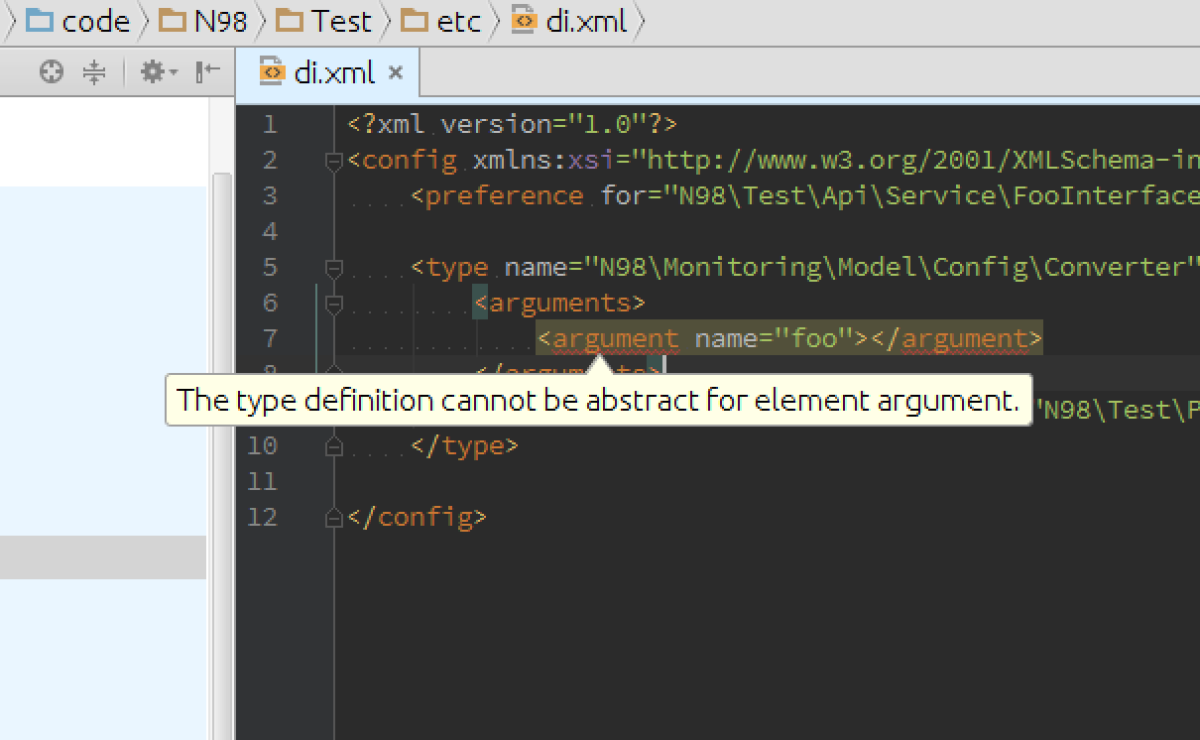Click the Scroll from Source crosshair icon
Image resolution: width=1200 pixels, height=740 pixels.
point(50,71)
